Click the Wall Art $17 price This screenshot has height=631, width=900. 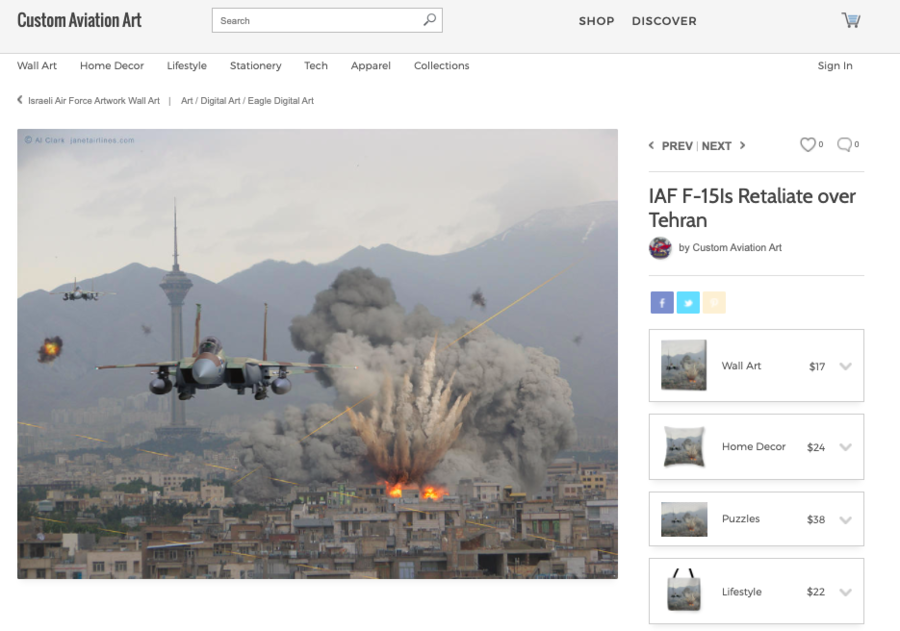pos(817,366)
